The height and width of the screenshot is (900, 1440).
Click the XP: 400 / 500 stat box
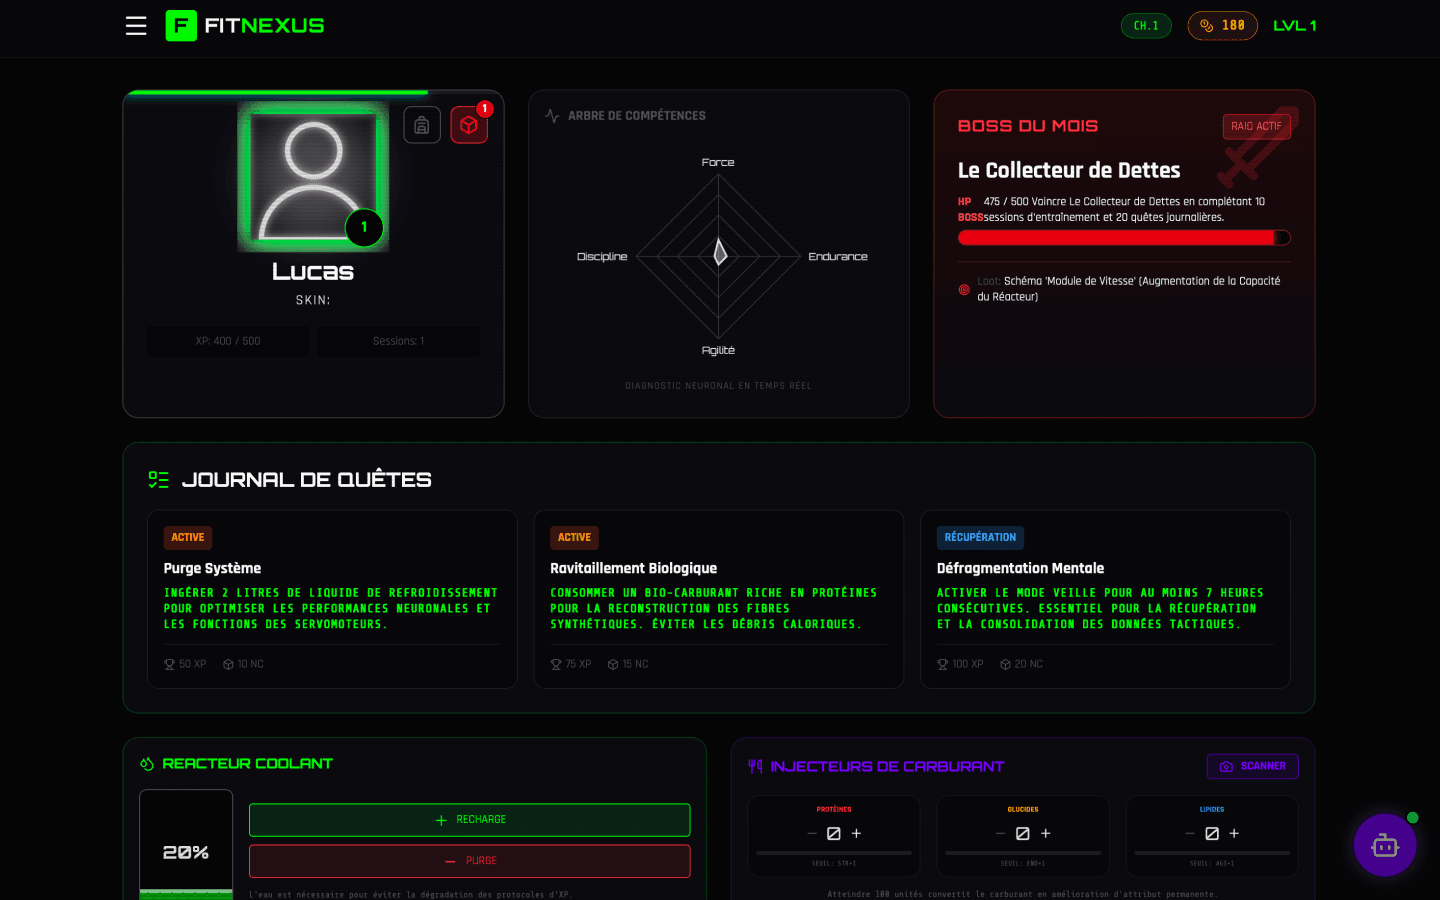[228, 341]
